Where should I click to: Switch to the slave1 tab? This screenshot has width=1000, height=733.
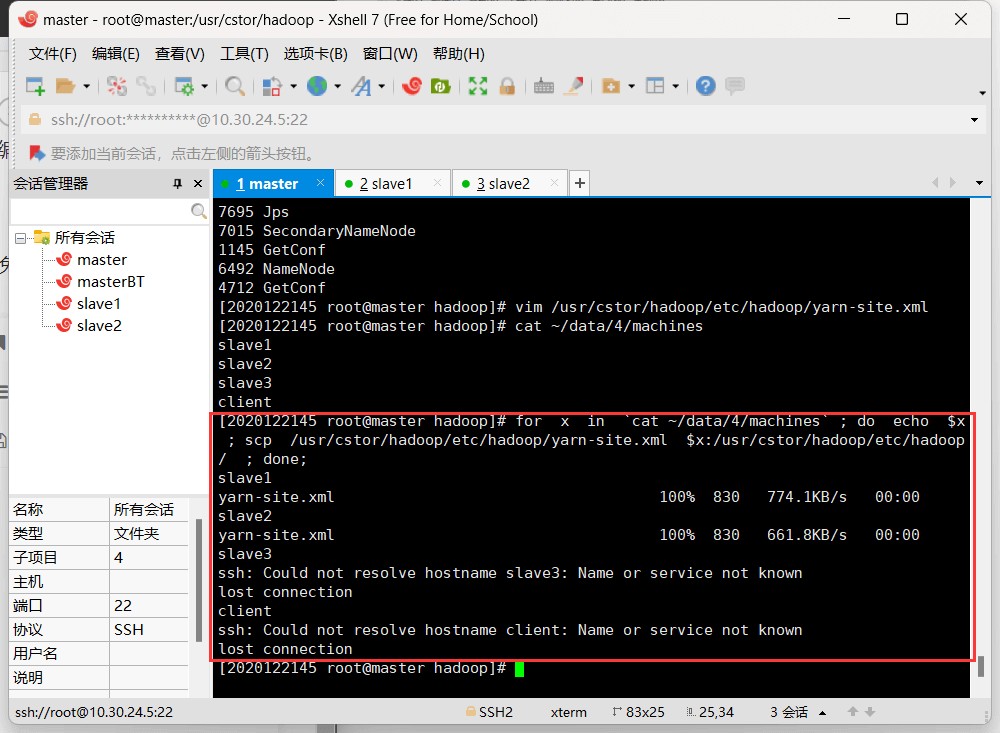click(386, 184)
